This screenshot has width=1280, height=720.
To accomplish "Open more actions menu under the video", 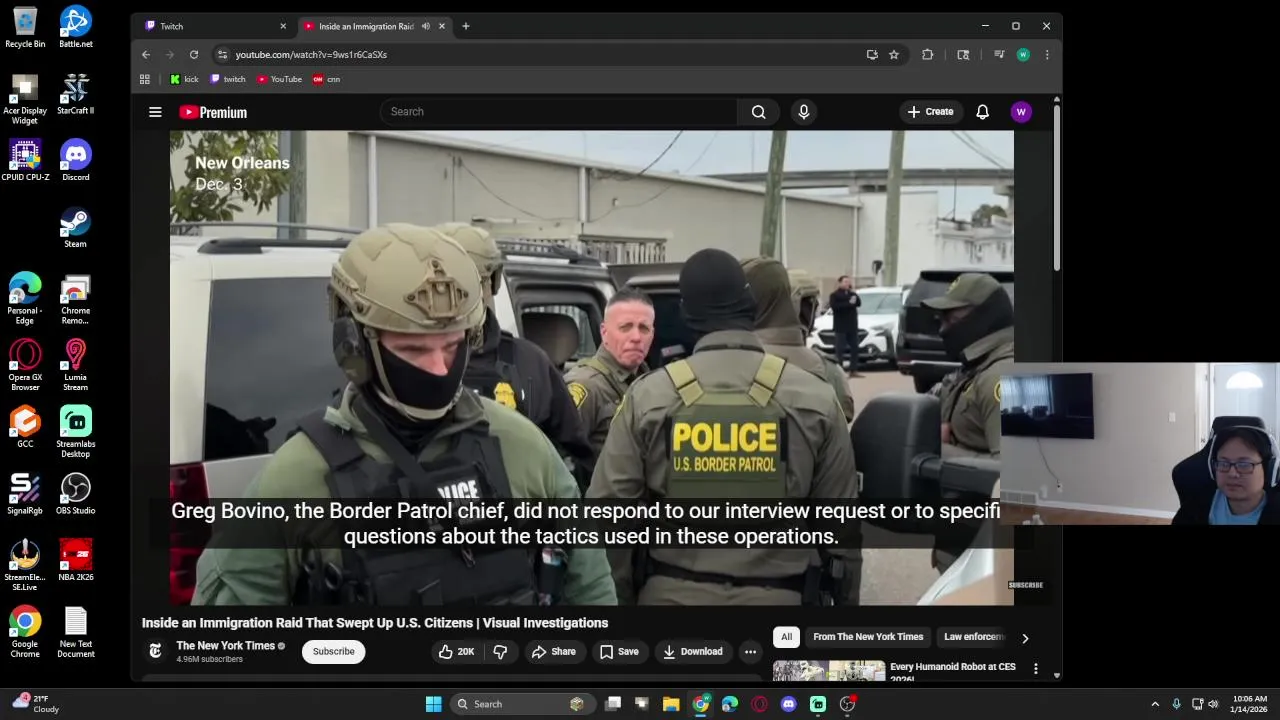I will (750, 652).
